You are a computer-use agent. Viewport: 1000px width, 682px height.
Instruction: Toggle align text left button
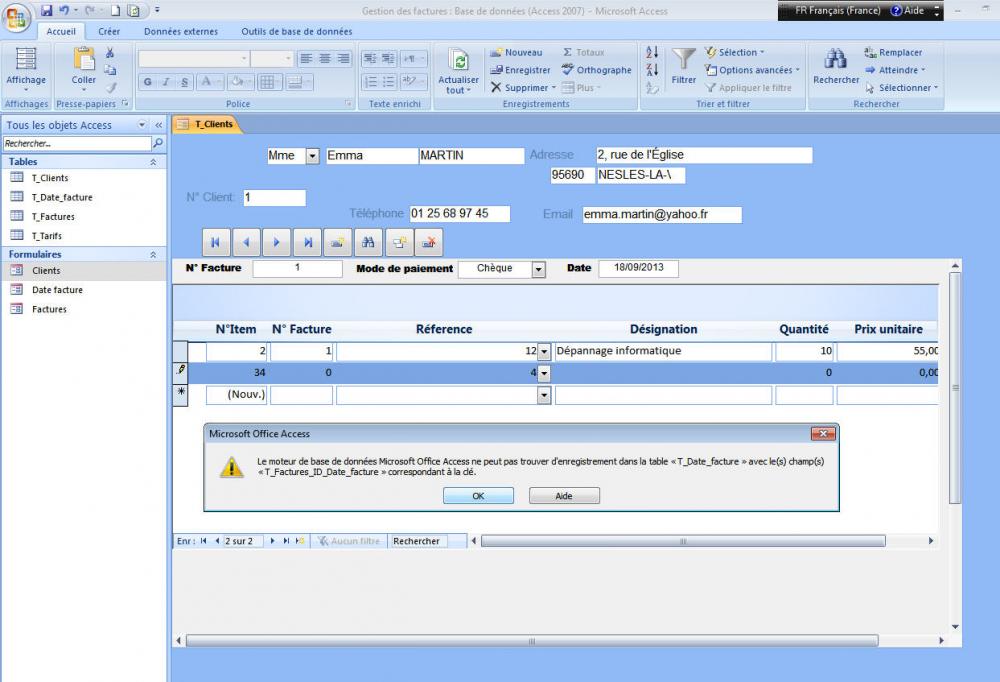point(306,59)
